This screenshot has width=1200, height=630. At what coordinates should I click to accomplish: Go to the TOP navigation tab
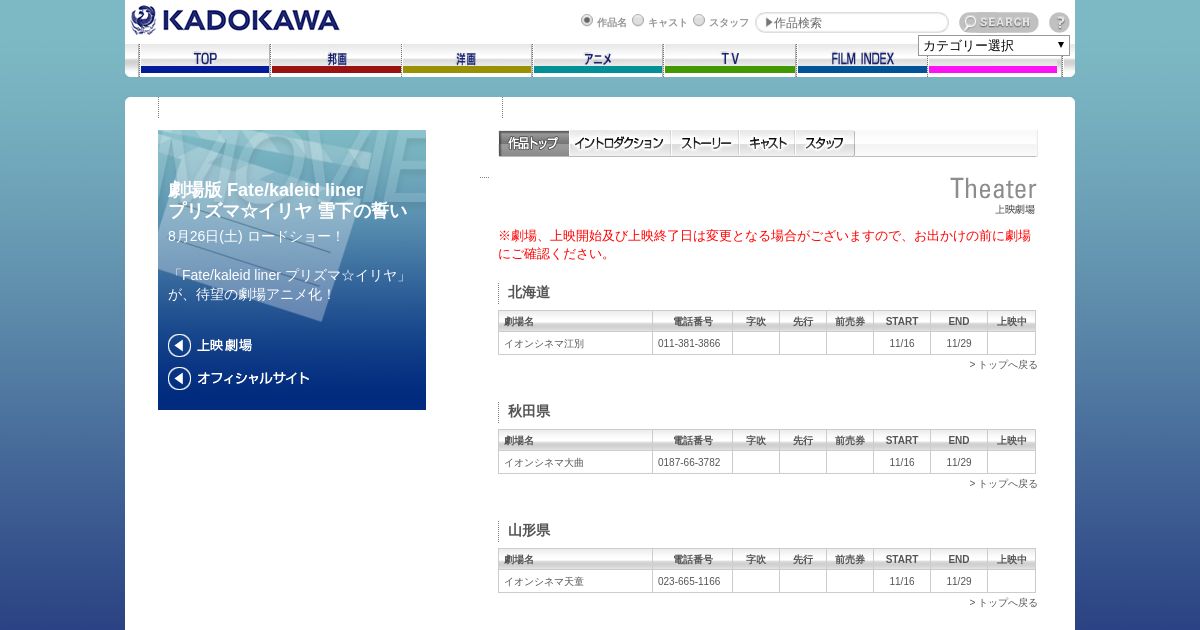tap(205, 60)
